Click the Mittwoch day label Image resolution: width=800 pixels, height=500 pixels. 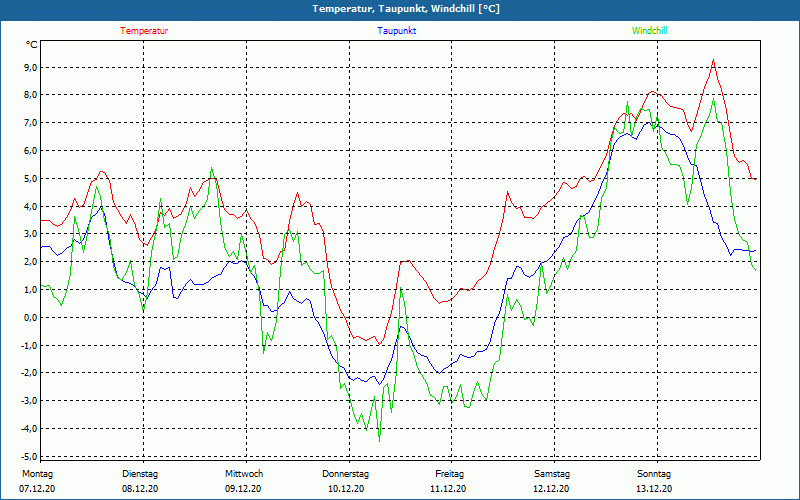(x=243, y=474)
